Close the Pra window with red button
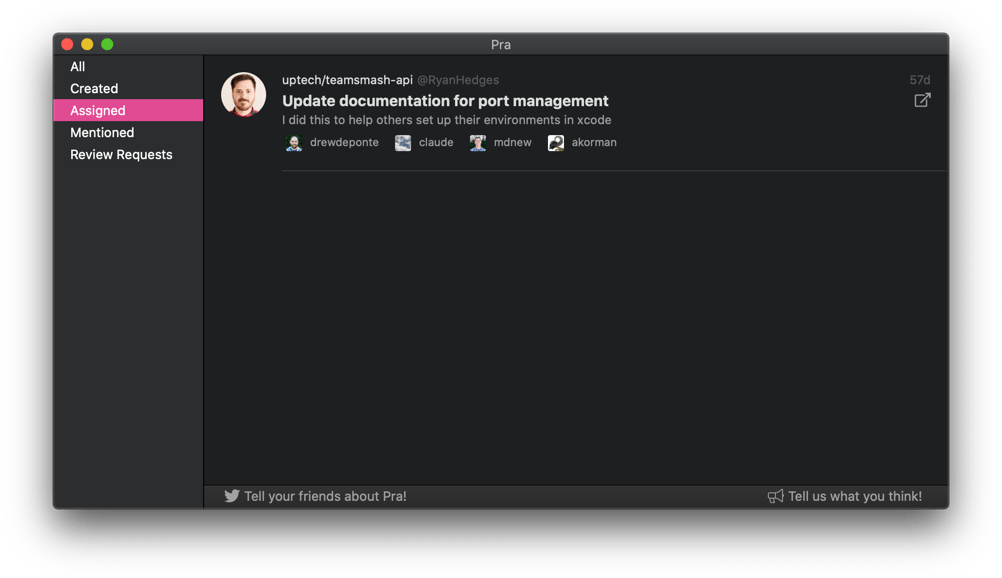 click(x=67, y=44)
